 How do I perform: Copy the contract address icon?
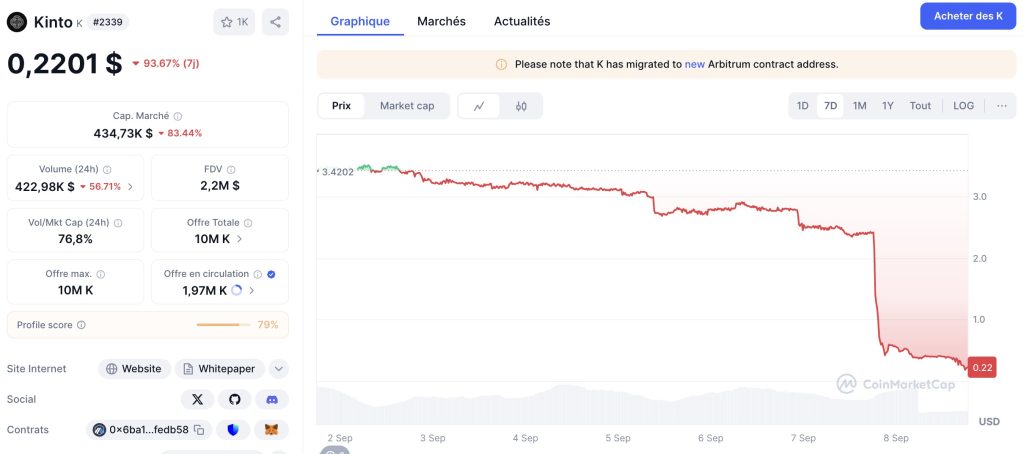pos(199,430)
